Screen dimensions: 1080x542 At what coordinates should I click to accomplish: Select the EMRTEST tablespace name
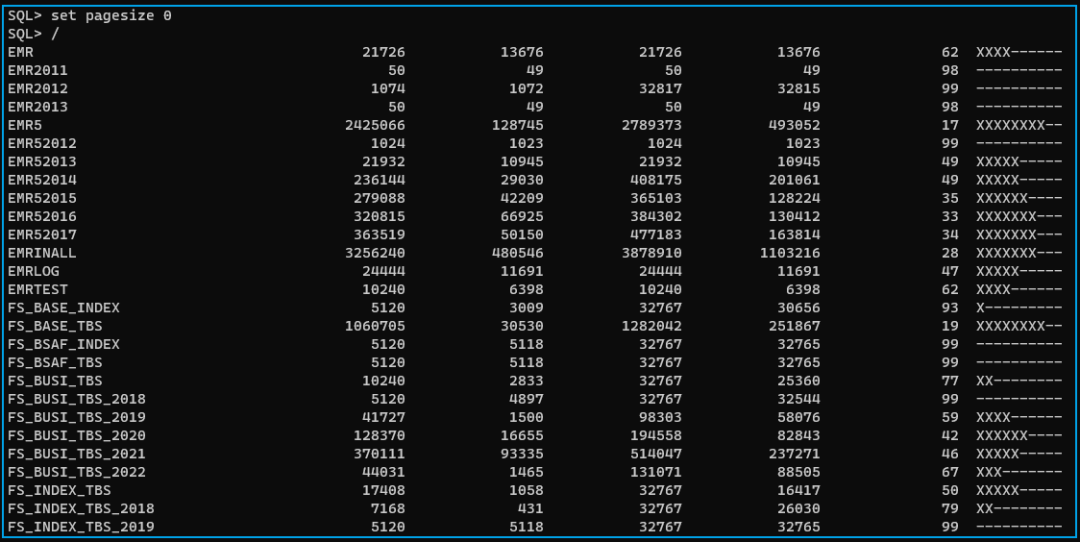pyautogui.click(x=38, y=289)
